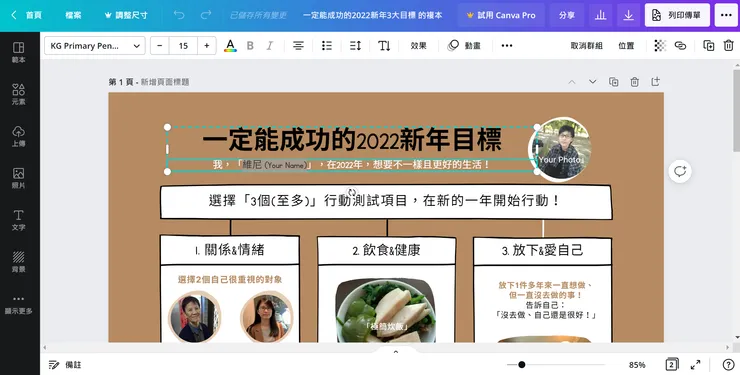Image resolution: width=740 pixels, height=375 pixels.
Task: Open the page grid view
Action: tap(672, 365)
